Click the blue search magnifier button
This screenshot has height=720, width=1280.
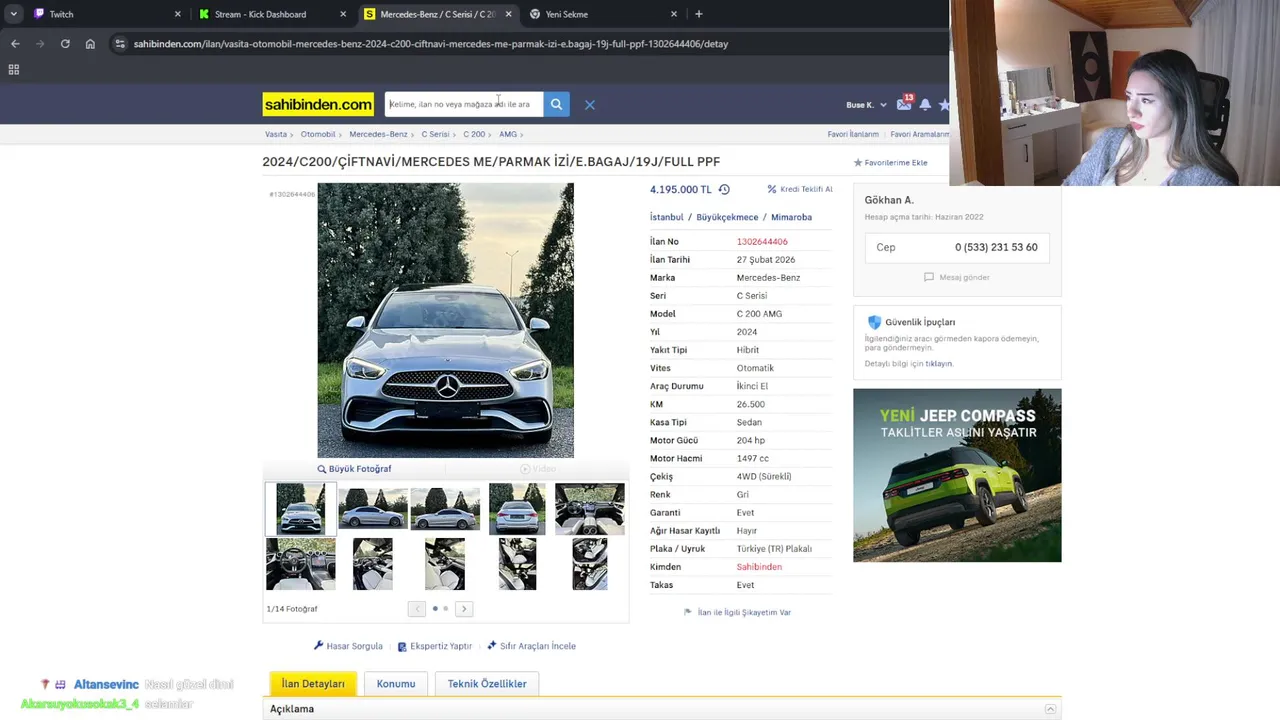click(556, 104)
